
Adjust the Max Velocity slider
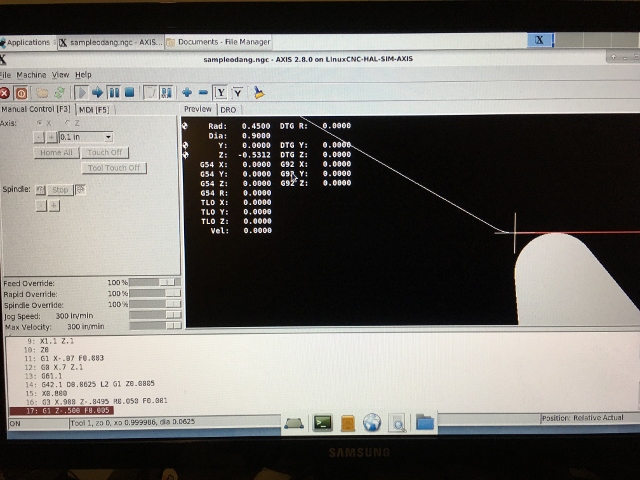[x=155, y=326]
